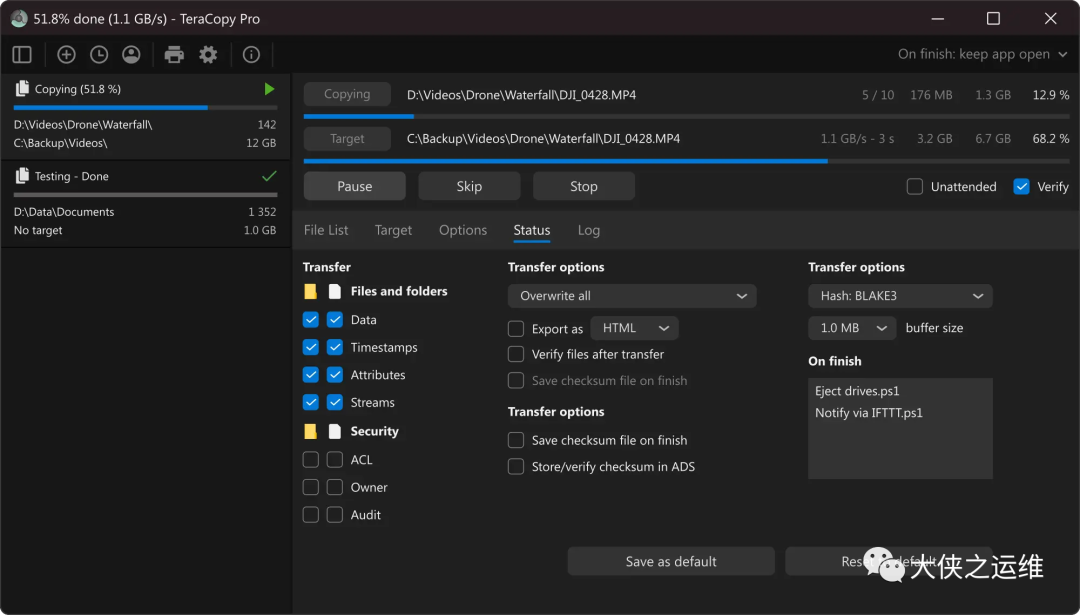Screen dimensions: 1080x615
Task: Open the Log tab
Action: [589, 230]
